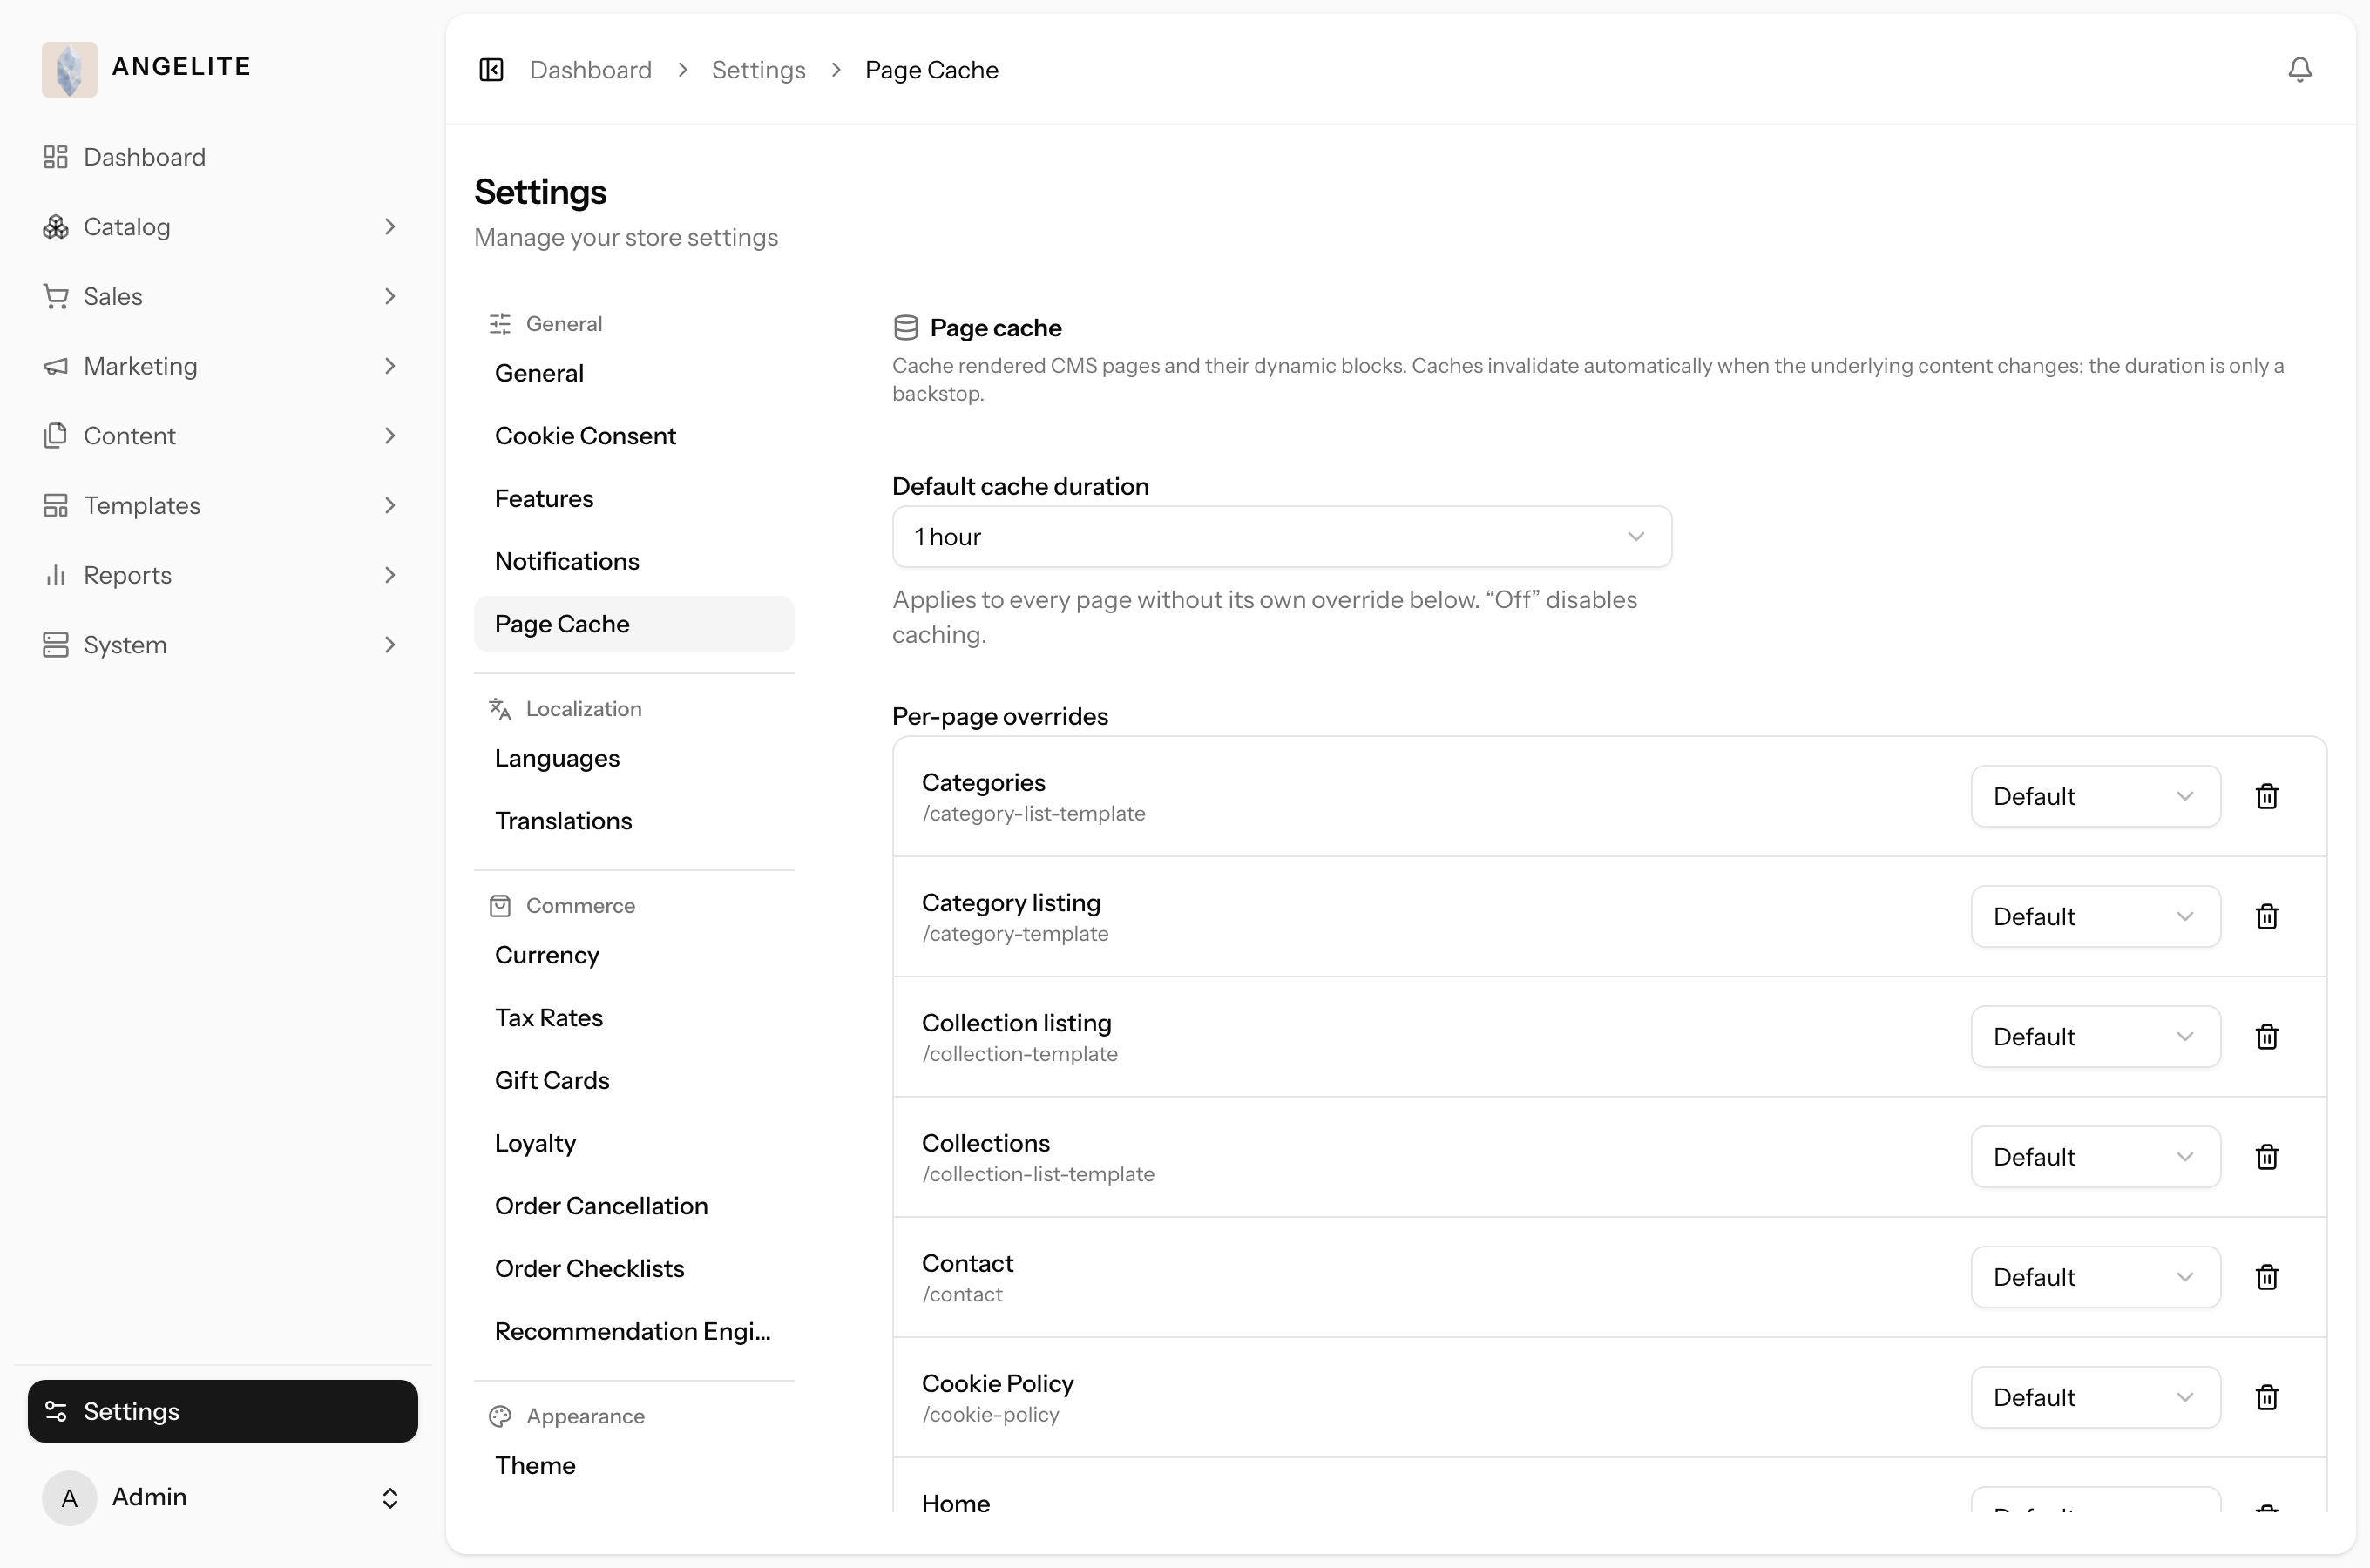Open Theme settings

(x=633, y=1465)
